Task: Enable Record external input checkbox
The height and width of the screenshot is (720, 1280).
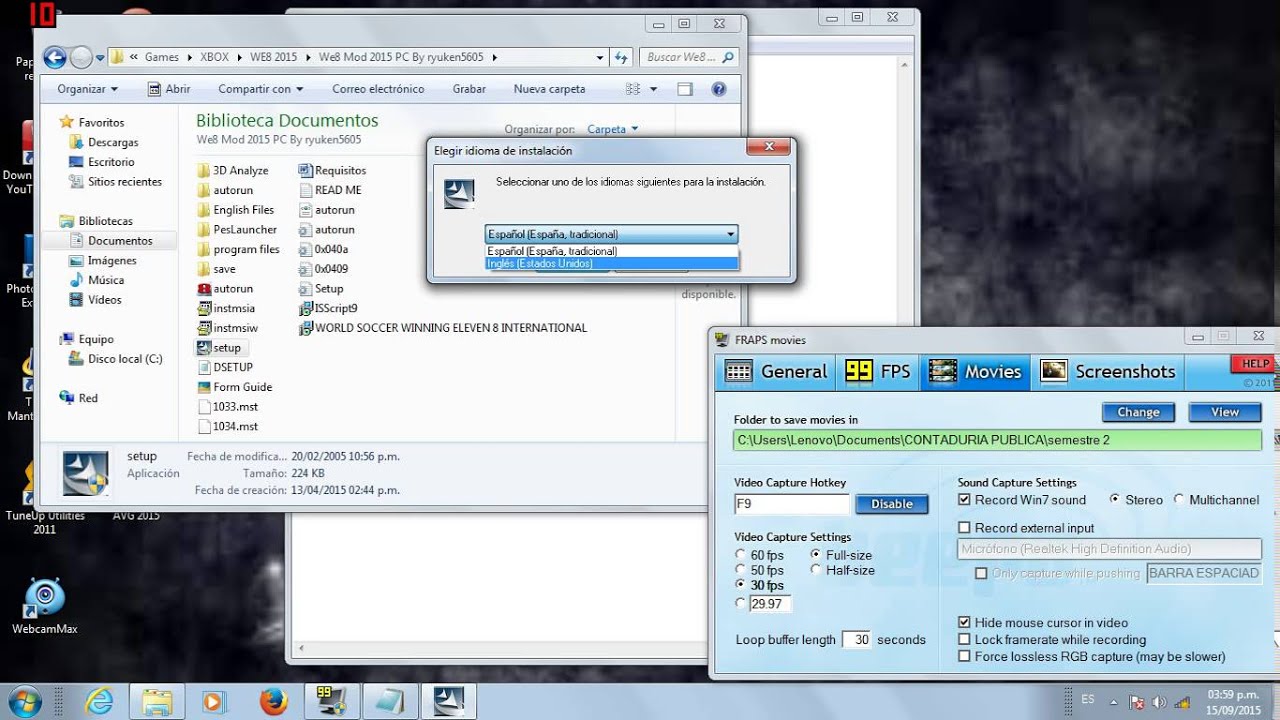Action: point(965,528)
